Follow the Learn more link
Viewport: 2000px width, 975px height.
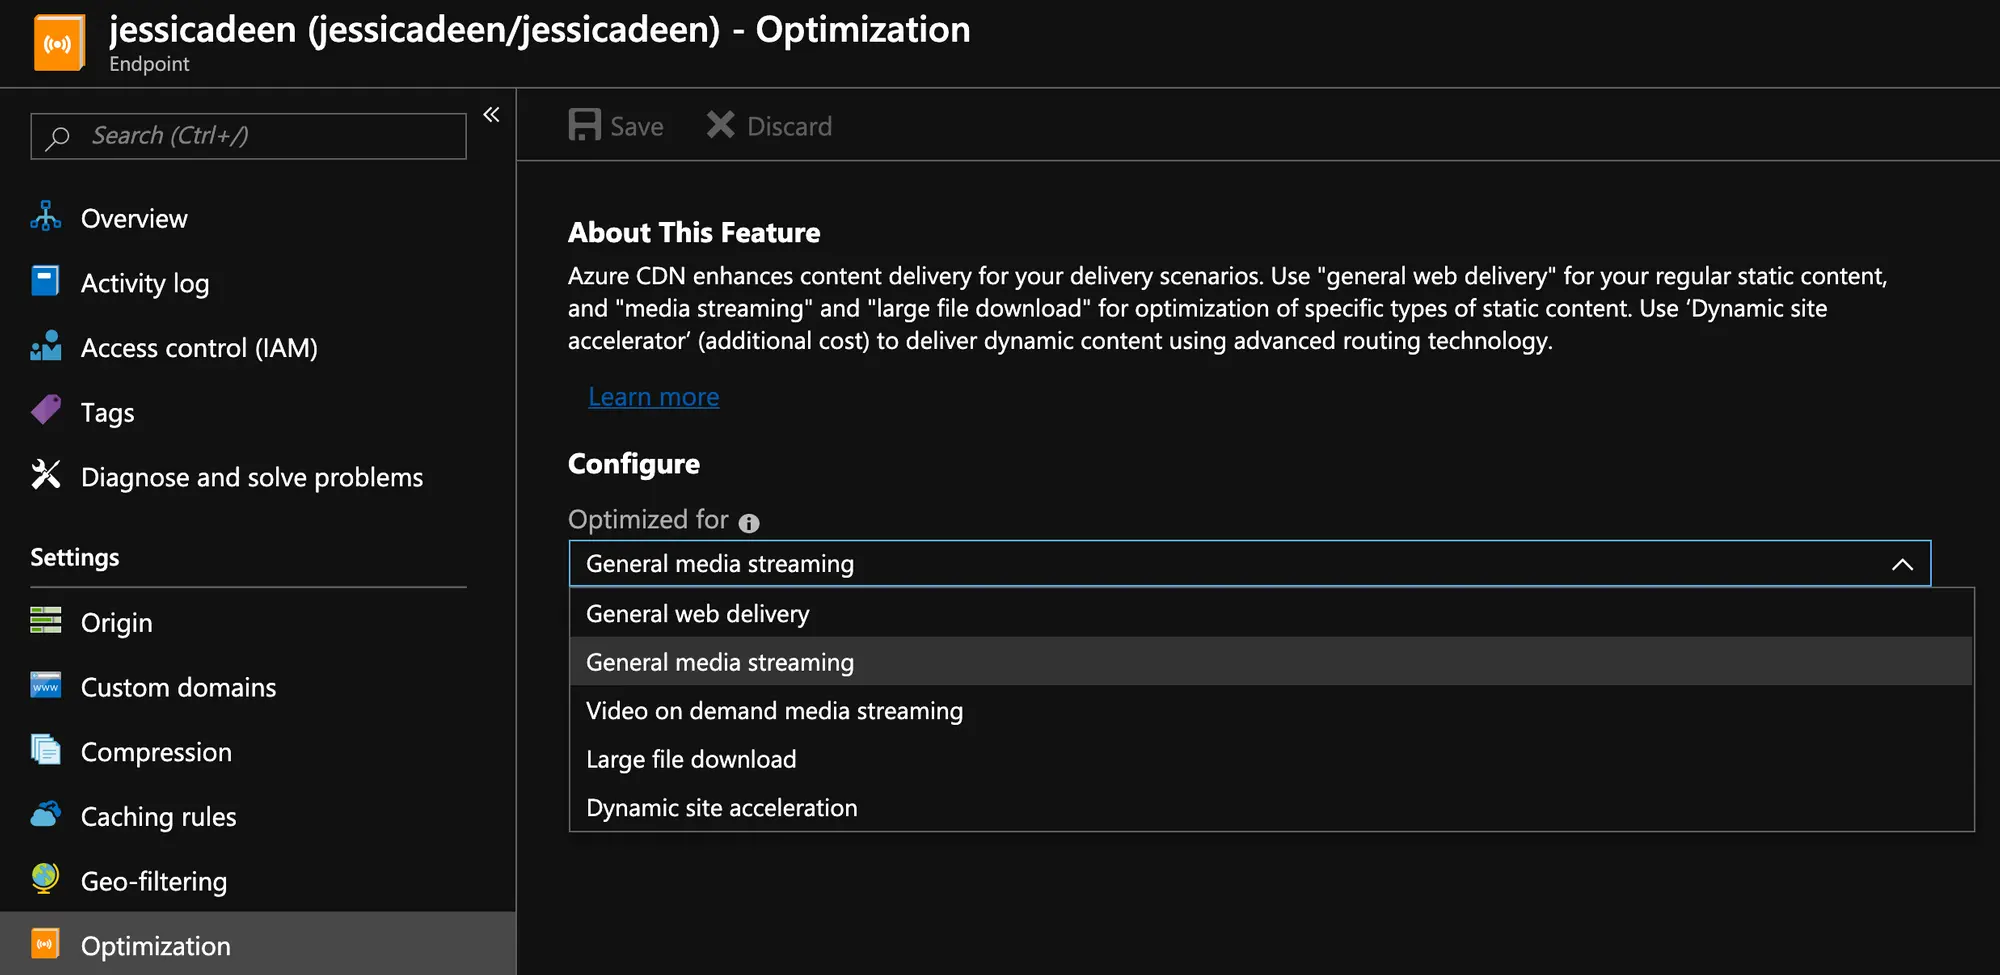click(654, 397)
